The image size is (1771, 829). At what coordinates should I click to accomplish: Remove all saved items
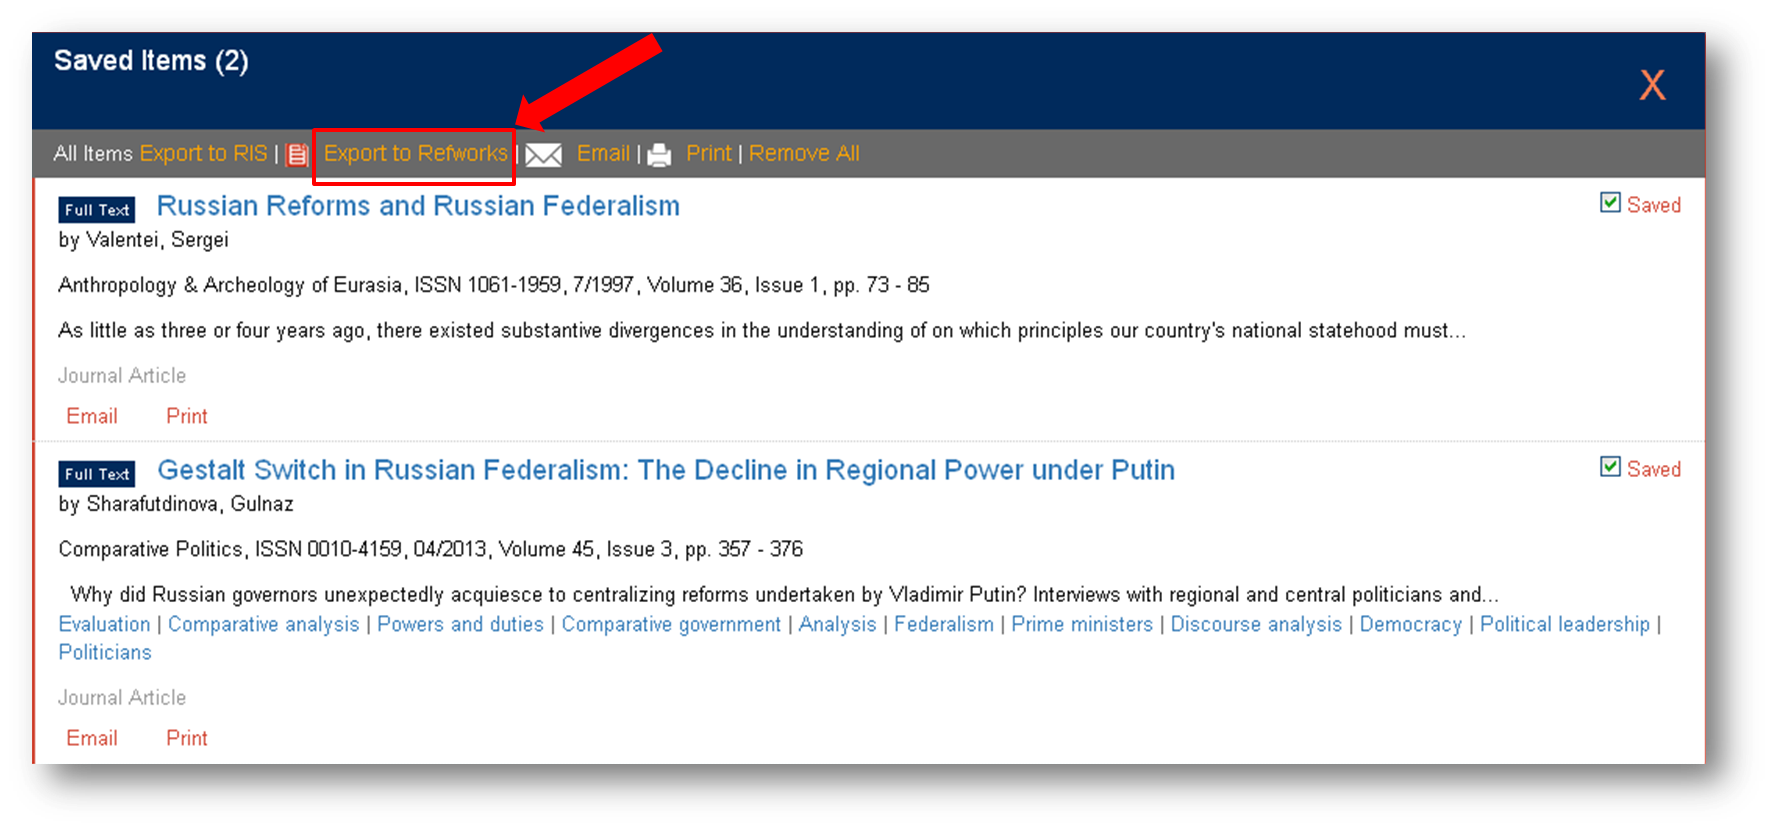point(804,153)
